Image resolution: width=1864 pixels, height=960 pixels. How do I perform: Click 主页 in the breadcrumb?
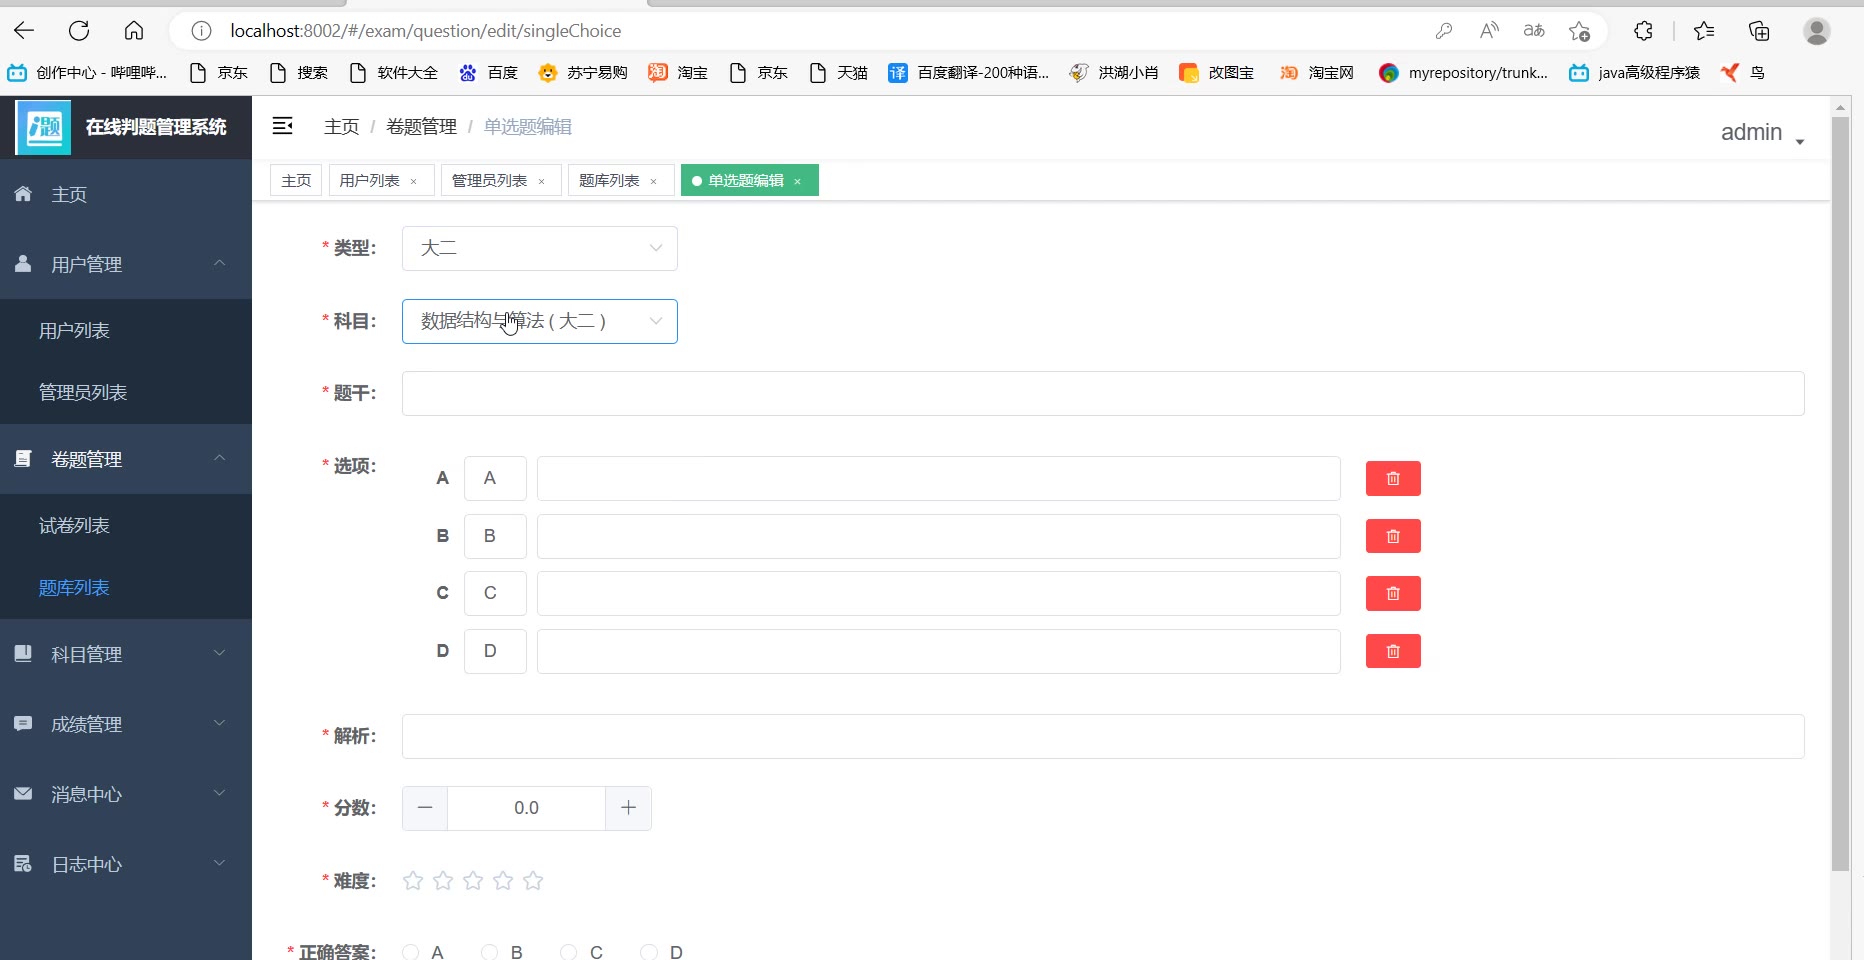pos(341,127)
